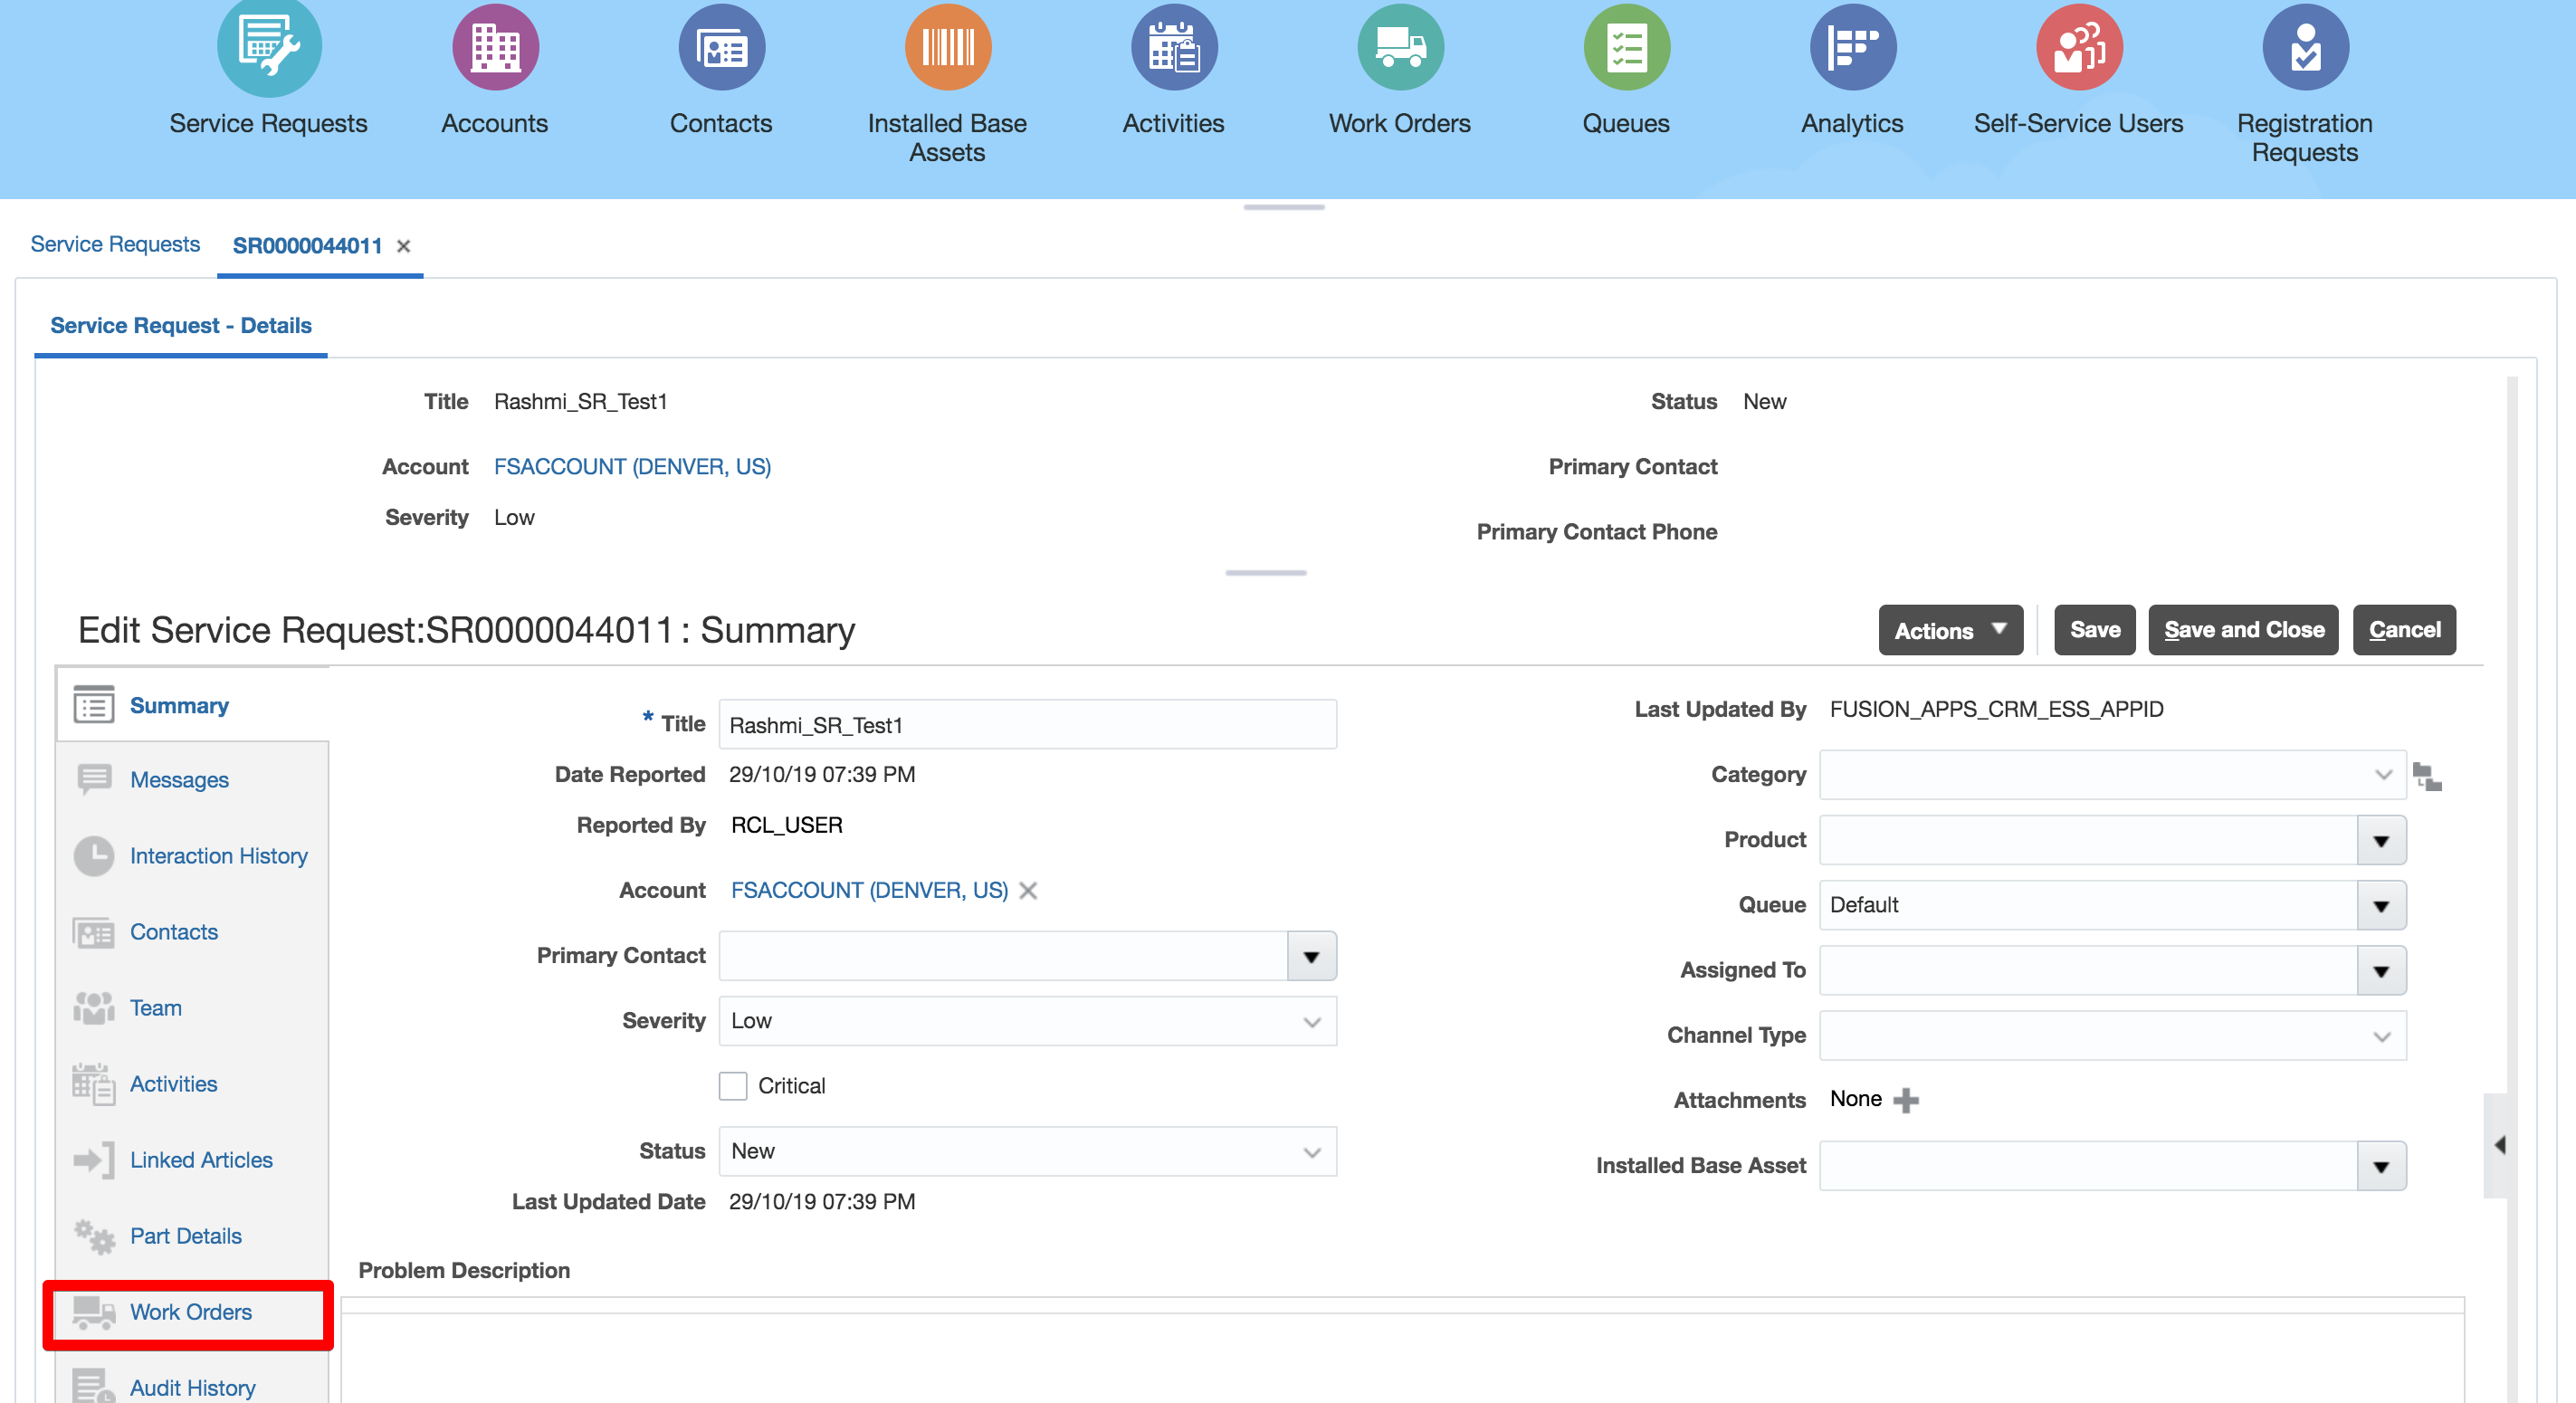This screenshot has width=2576, height=1403.
Task: Switch to the Service Requests tab
Action: (x=115, y=244)
